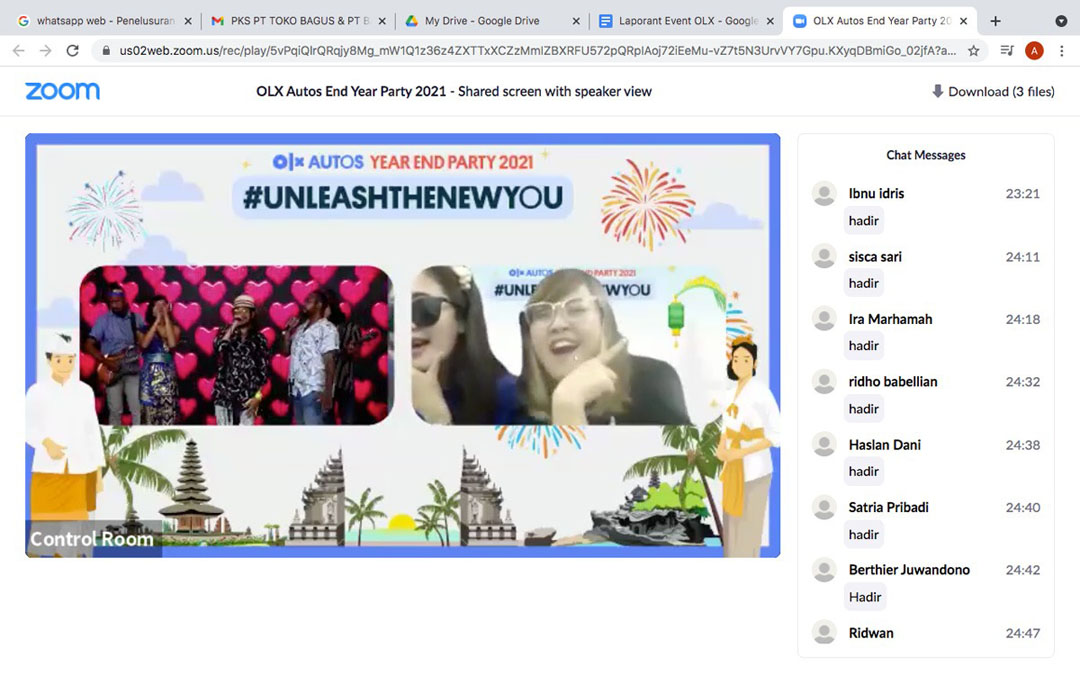Jump to chat timestamp 24:38
The height and width of the screenshot is (675, 1080).
coord(1022,445)
